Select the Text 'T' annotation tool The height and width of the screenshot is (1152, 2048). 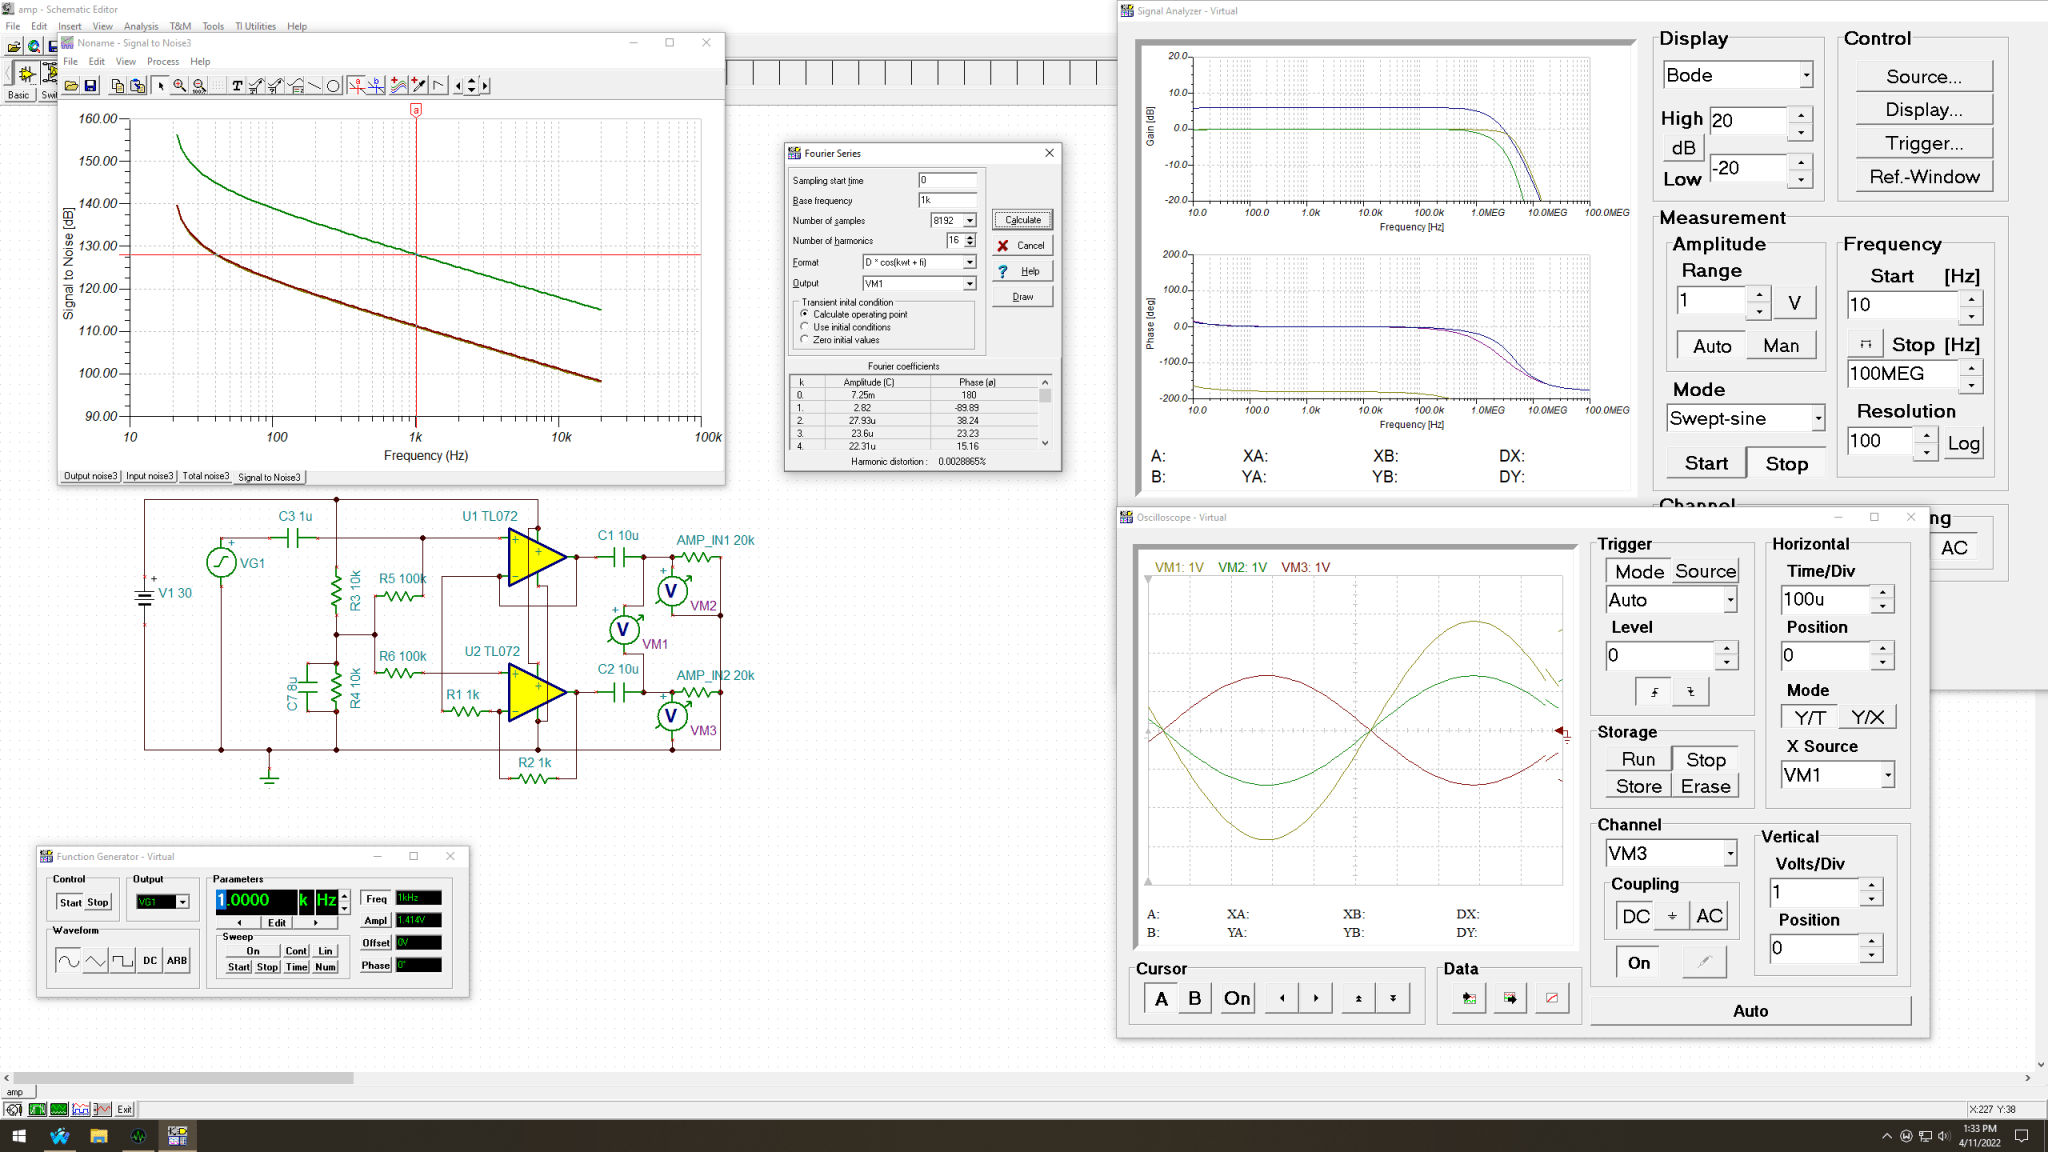point(237,86)
